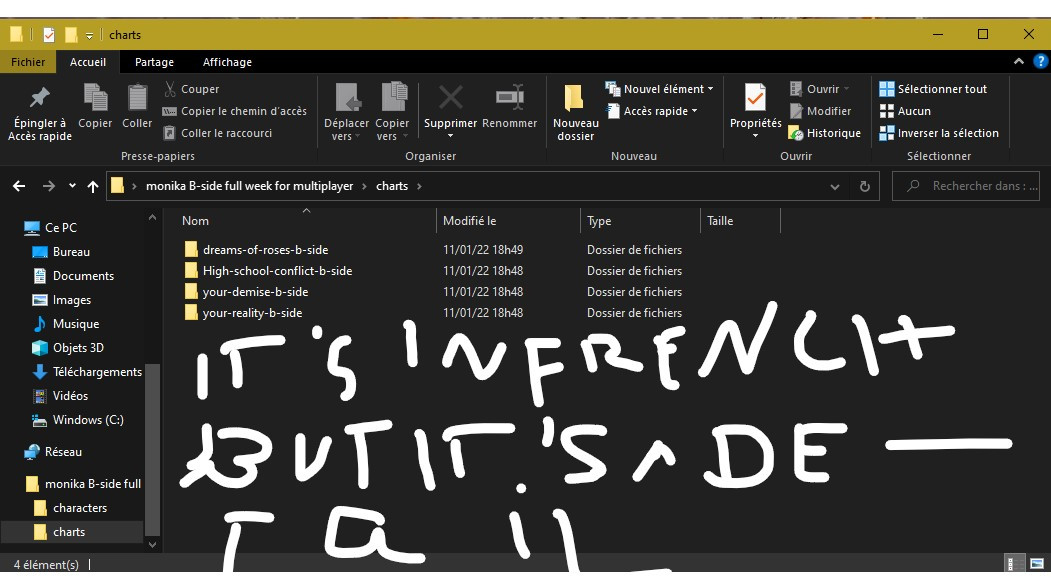Click the Historique icon

click(x=796, y=133)
